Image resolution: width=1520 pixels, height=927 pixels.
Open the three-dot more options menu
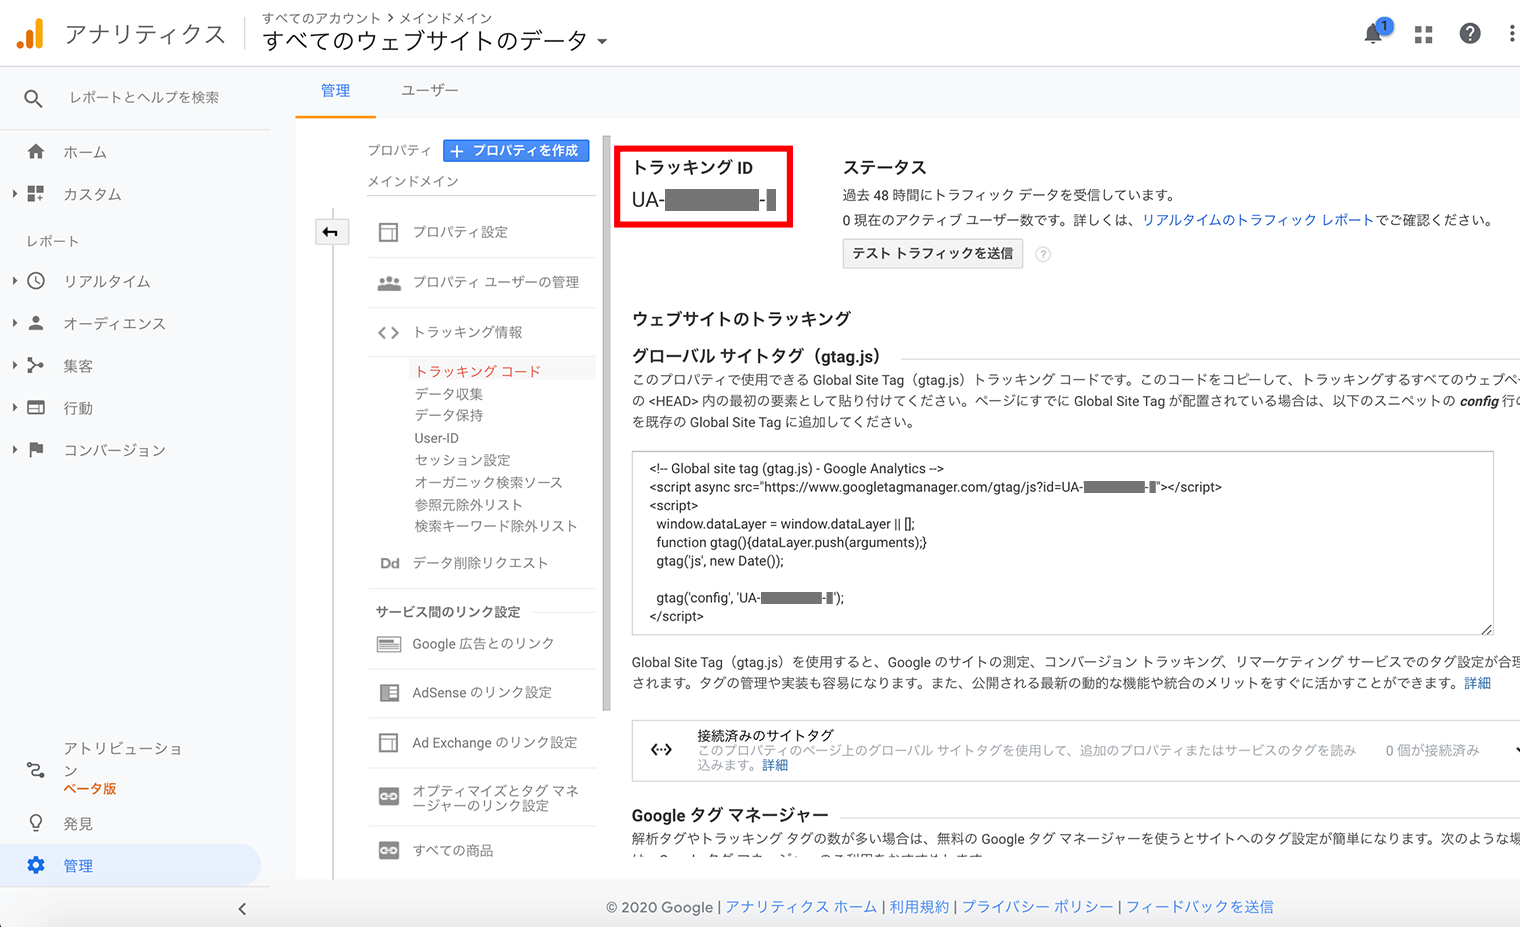click(x=1511, y=33)
